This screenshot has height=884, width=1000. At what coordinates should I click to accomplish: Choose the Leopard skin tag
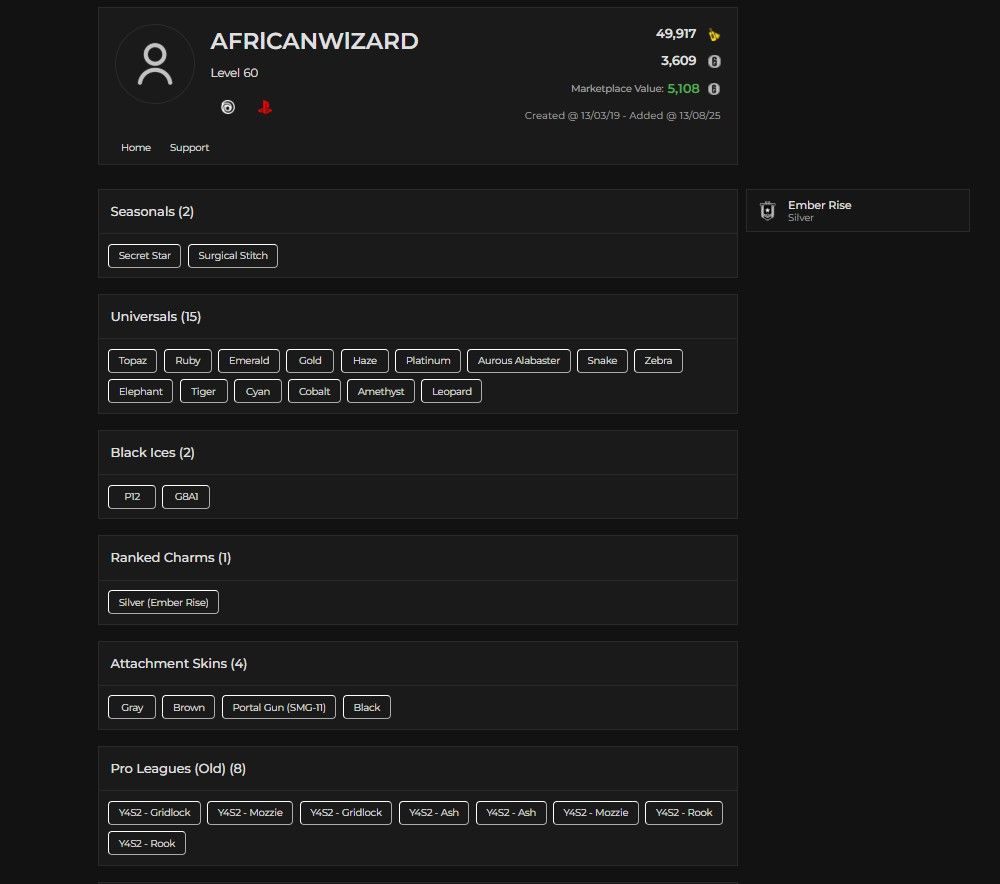coord(452,391)
